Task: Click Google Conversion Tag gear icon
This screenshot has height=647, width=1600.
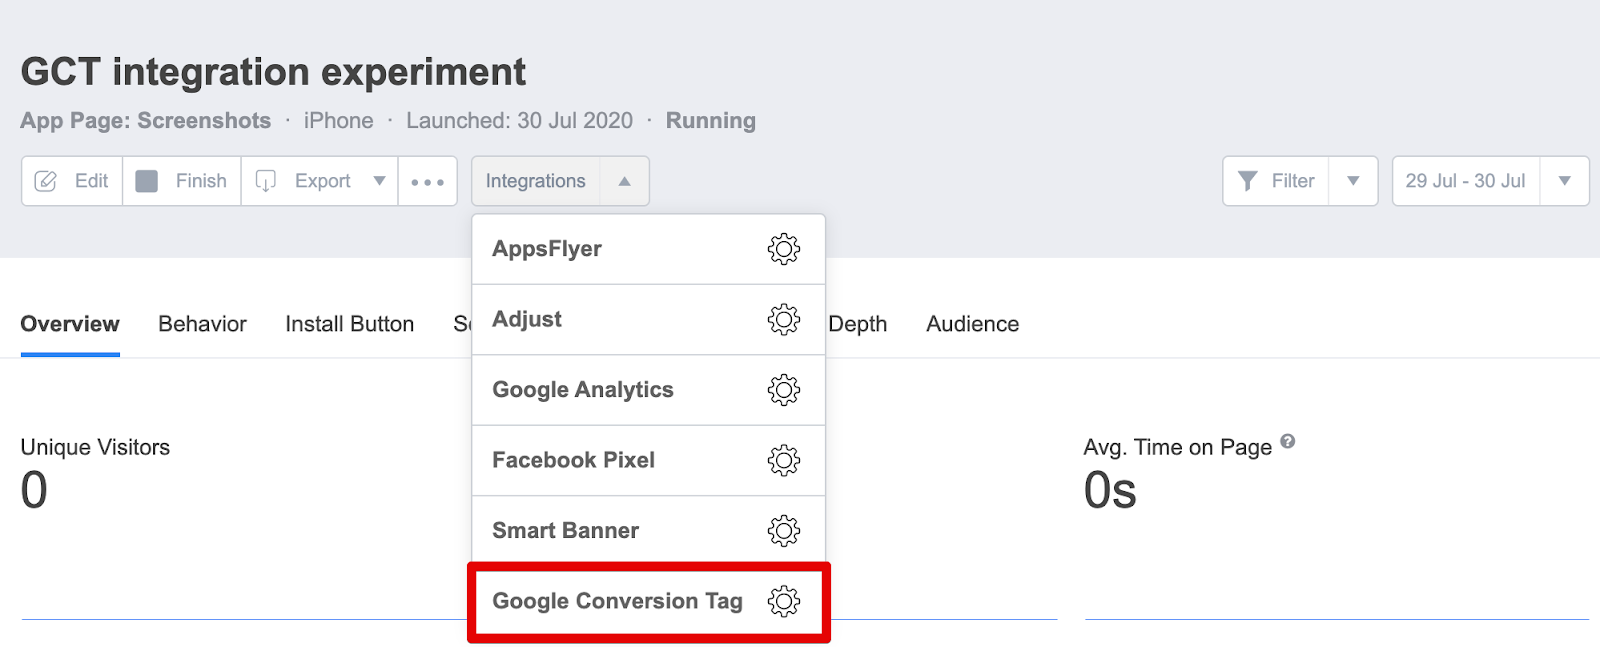Action: click(x=783, y=601)
